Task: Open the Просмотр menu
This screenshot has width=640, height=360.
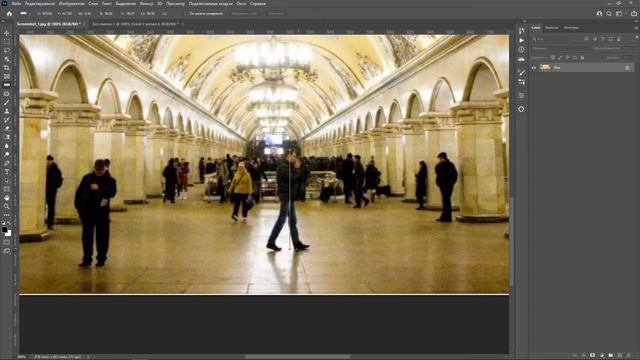Action: click(175, 4)
